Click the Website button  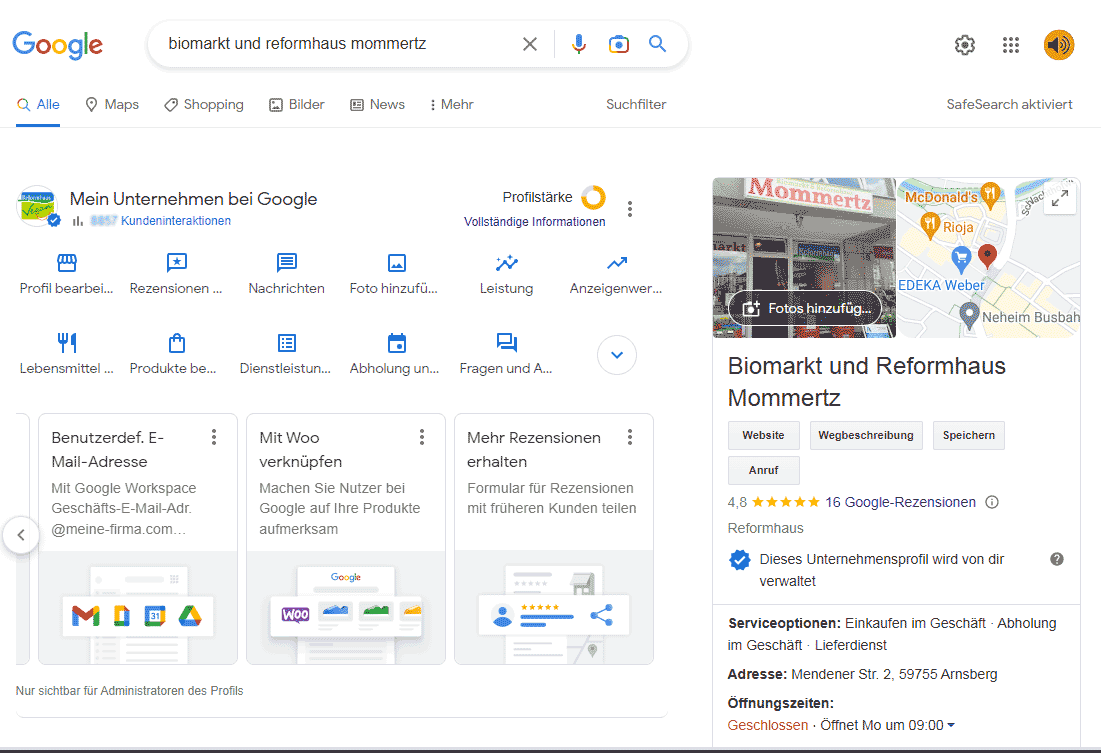[763, 436]
